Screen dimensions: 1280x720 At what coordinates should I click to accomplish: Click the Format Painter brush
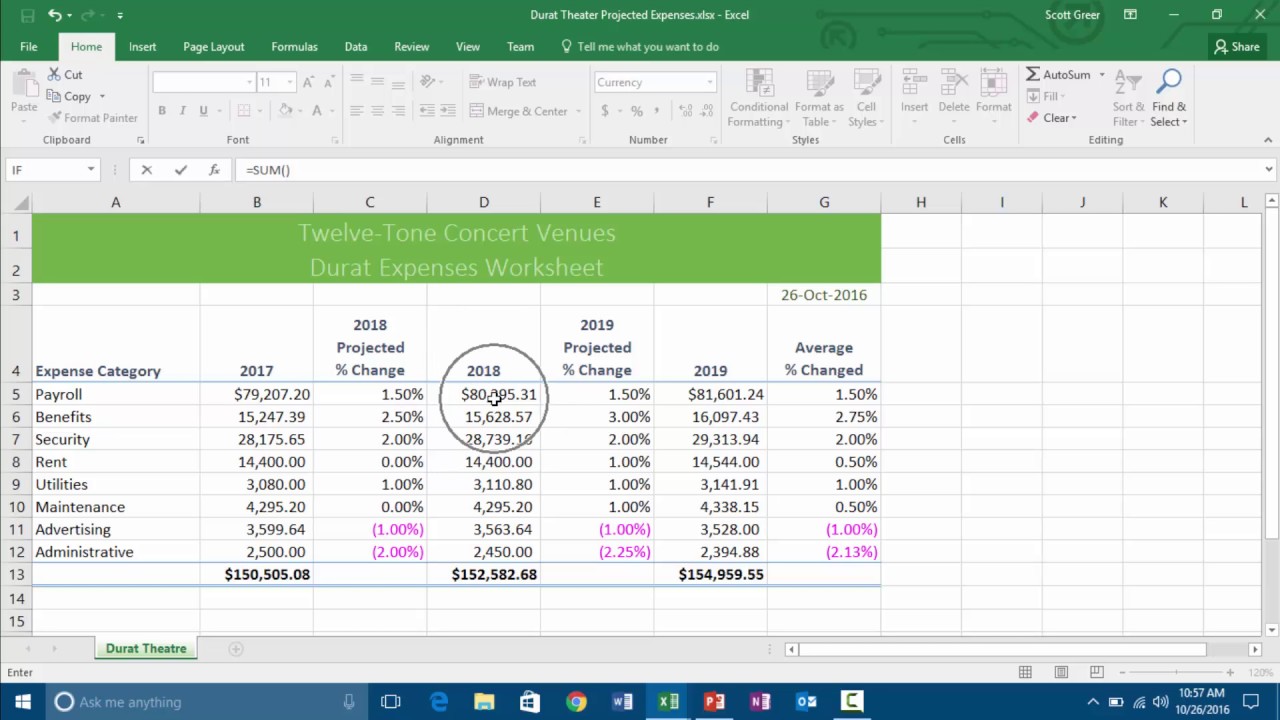pyautogui.click(x=52, y=118)
